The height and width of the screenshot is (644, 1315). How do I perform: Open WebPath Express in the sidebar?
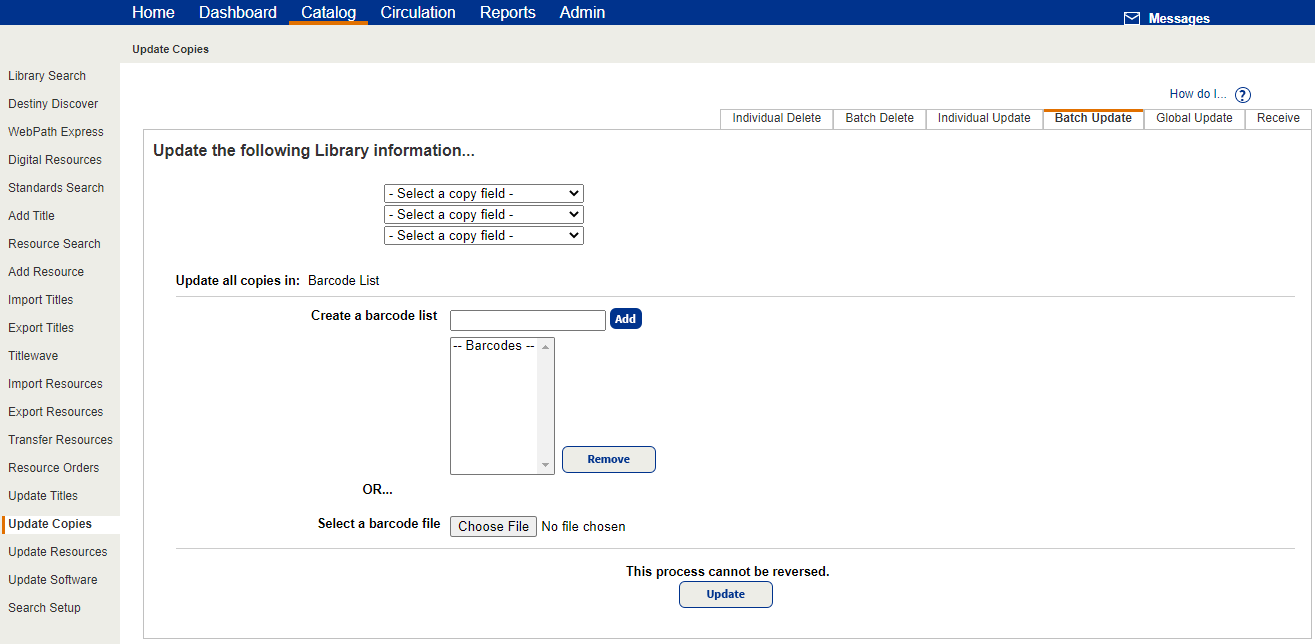coord(56,132)
